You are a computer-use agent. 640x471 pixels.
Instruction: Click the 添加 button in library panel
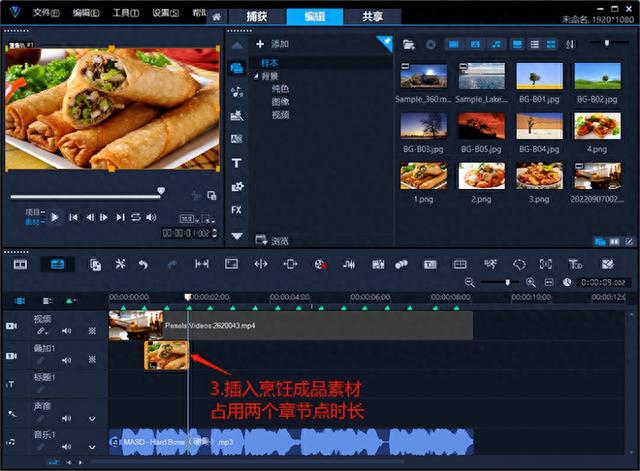coord(272,44)
